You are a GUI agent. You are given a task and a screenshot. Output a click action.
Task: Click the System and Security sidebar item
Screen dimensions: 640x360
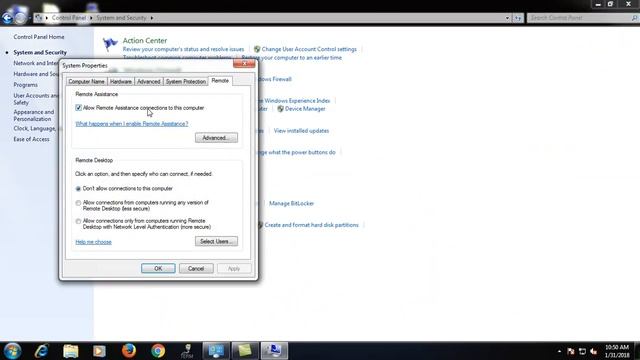point(40,53)
